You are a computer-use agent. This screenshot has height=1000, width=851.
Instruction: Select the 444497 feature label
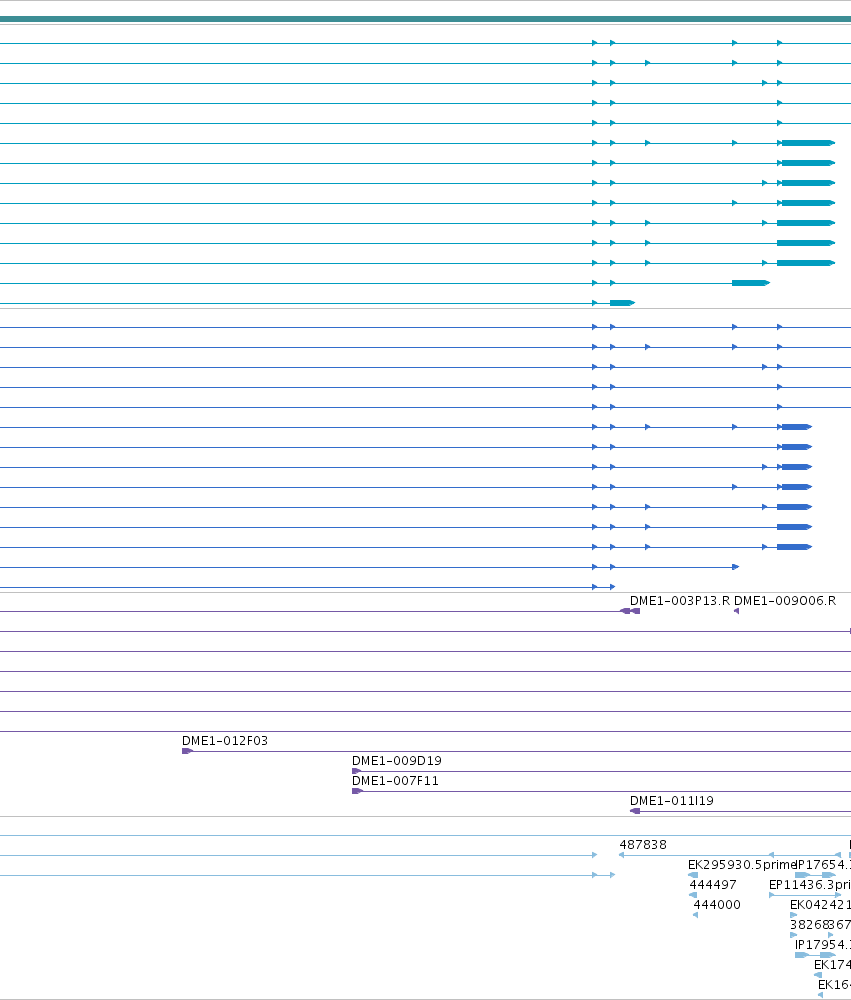click(x=713, y=885)
